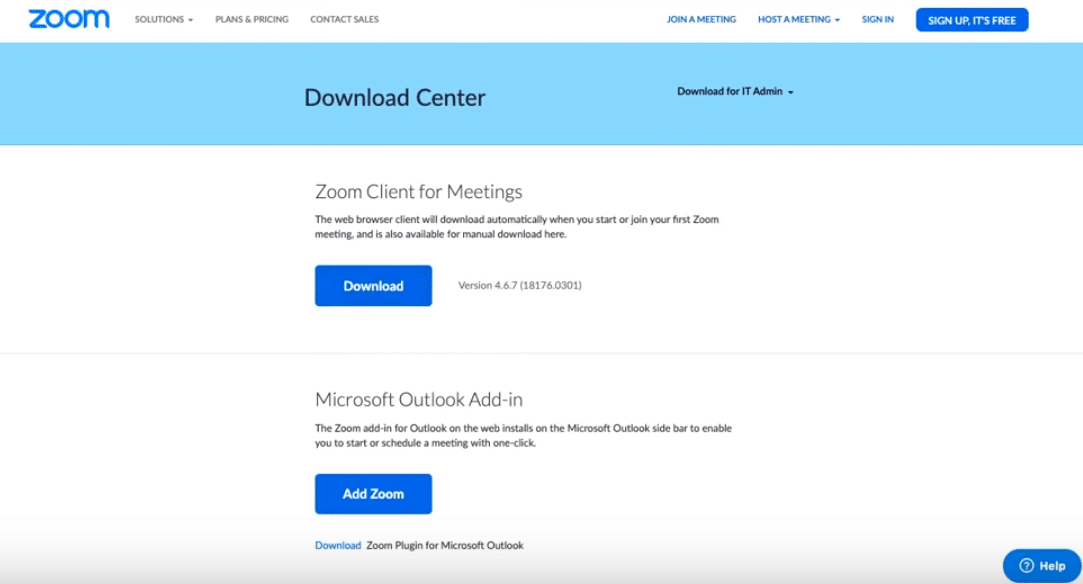The height and width of the screenshot is (584, 1083).
Task: Click the Download Center page heading
Action: [x=395, y=98]
